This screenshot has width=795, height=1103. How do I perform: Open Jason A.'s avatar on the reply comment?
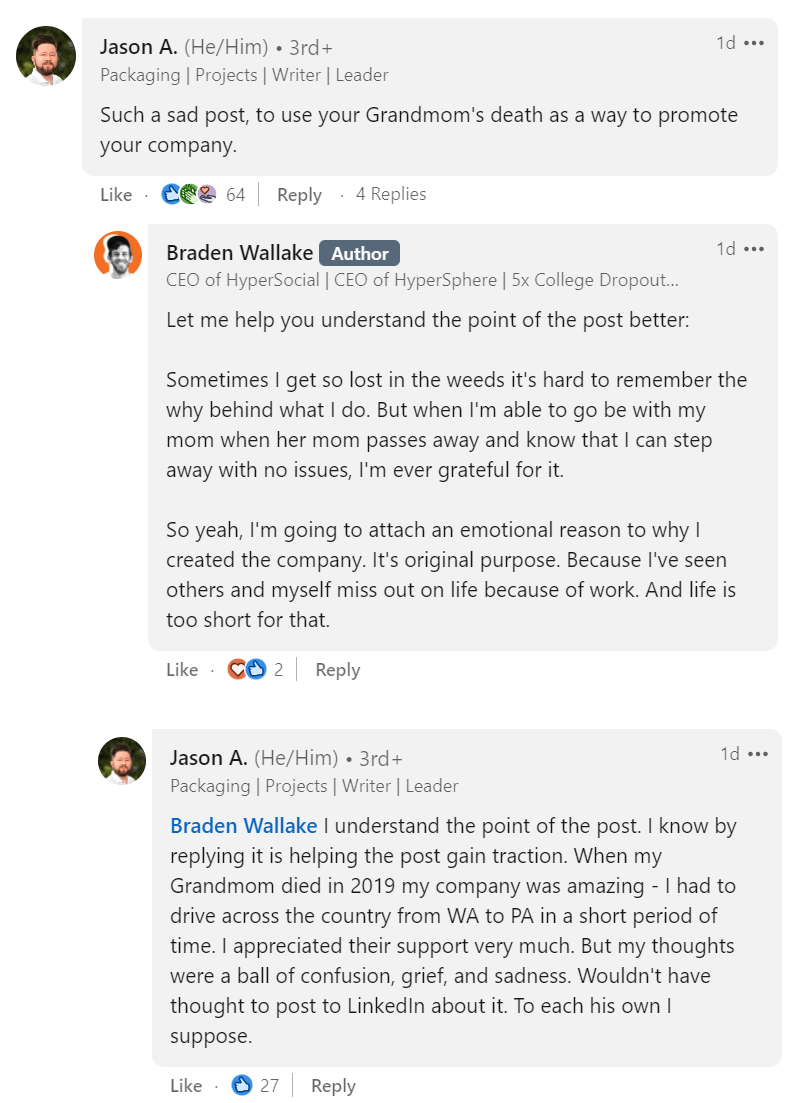pos(122,760)
